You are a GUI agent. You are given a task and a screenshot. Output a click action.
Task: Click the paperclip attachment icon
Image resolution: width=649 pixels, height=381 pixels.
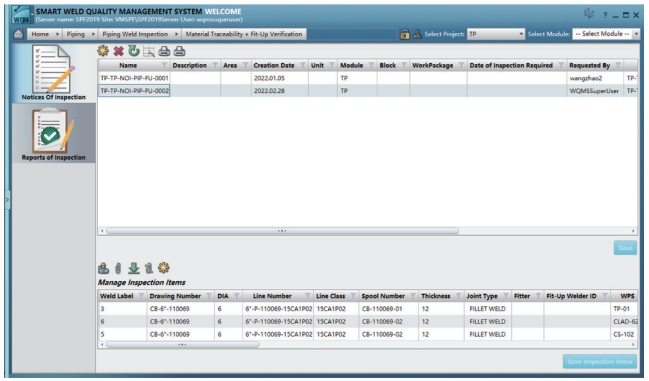click(118, 268)
